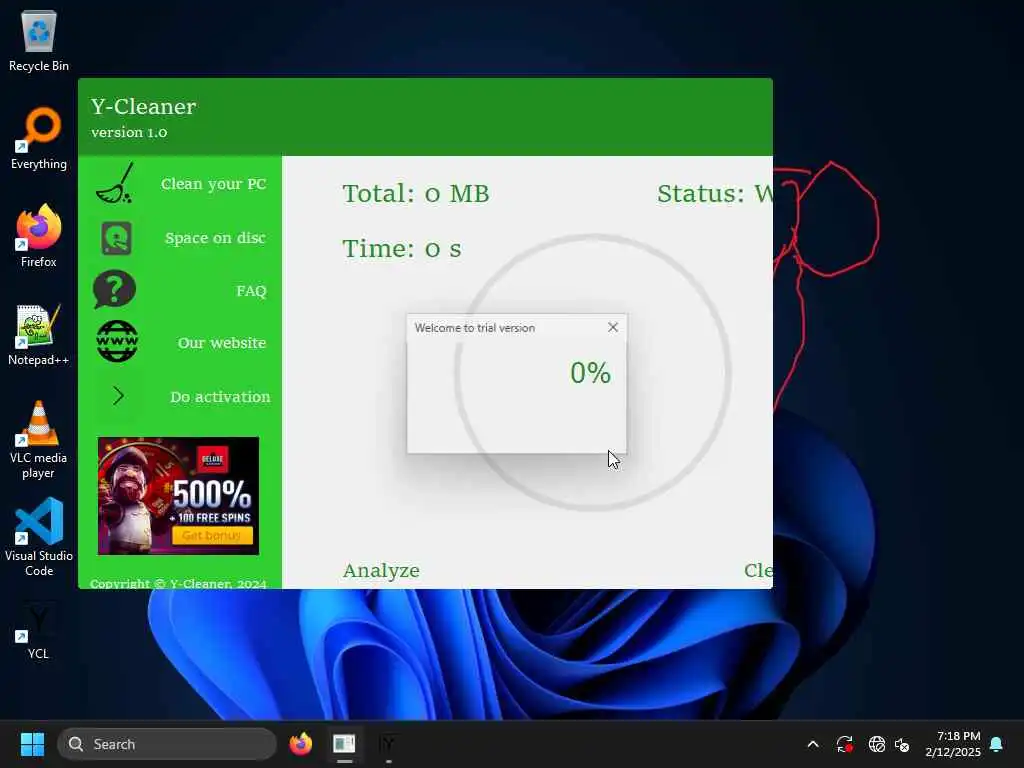Screen dimensions: 1024x768
Task: Click the sync tray icon with red dot
Action: [x=844, y=744]
